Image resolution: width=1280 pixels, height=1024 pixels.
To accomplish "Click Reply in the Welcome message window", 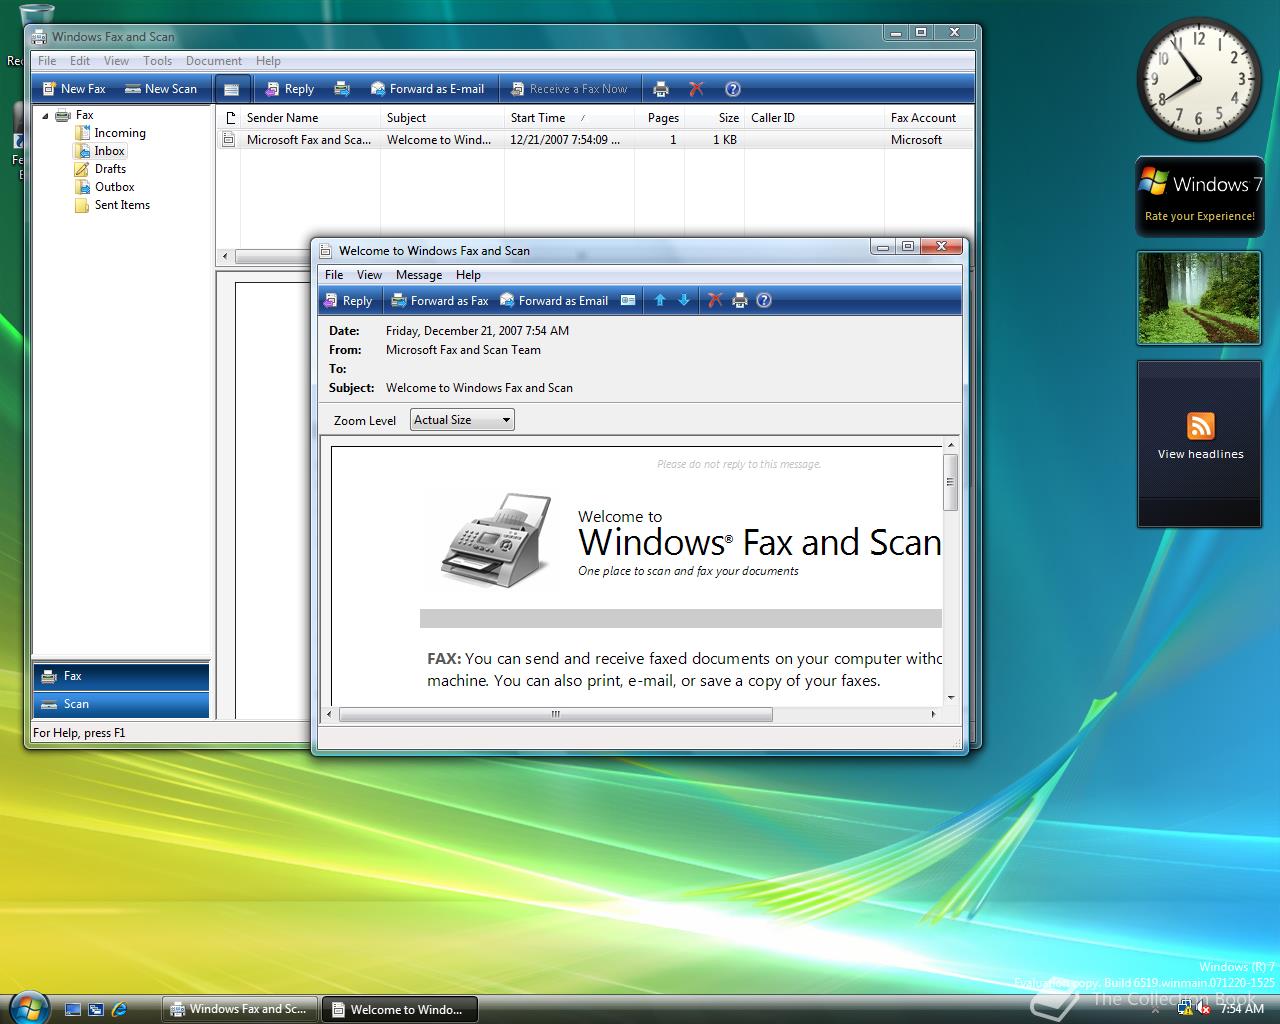I will pos(347,301).
